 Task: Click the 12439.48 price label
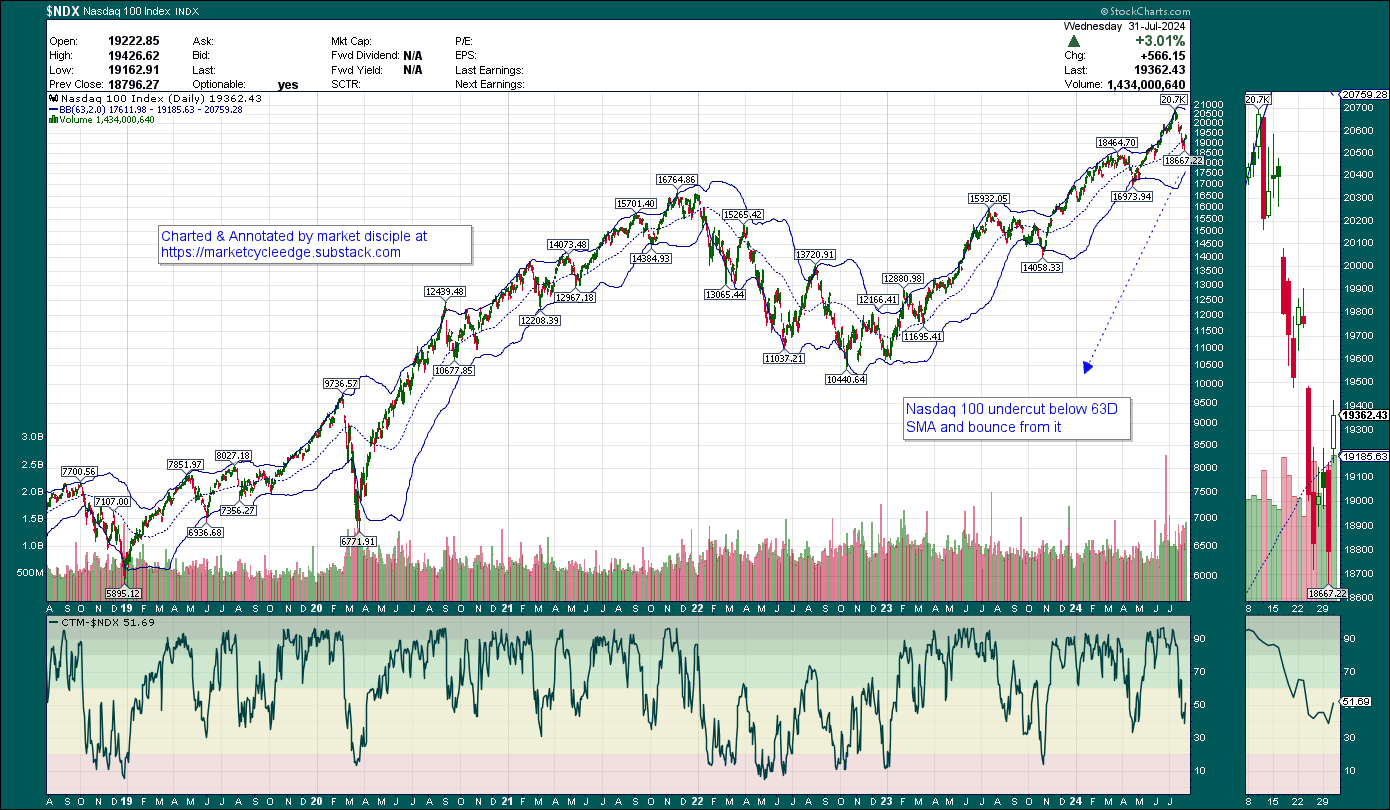pyautogui.click(x=445, y=292)
